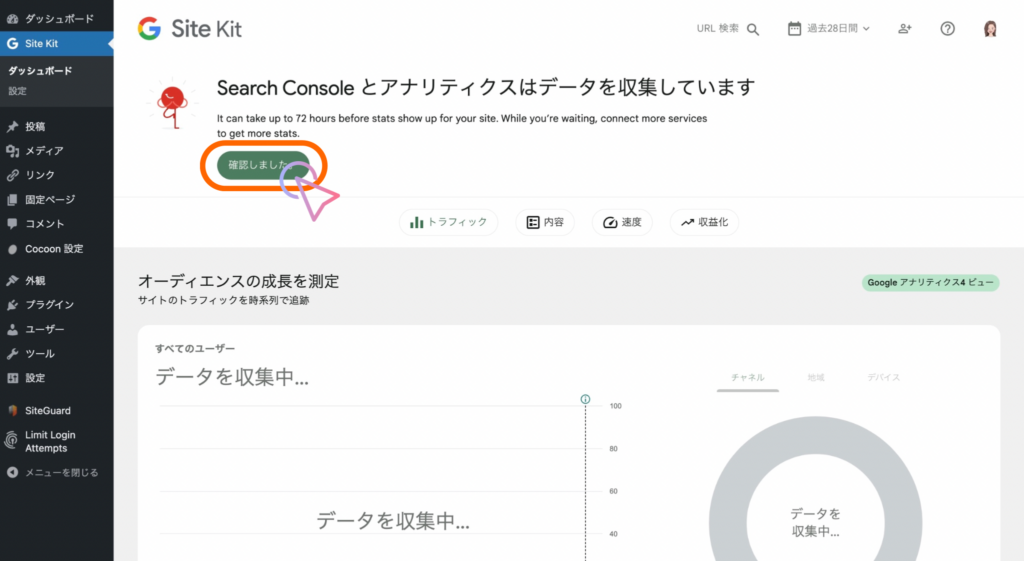The width and height of the screenshot is (1024, 561).
Task: Open the プラグイン menu in sidebar
Action: click(x=49, y=304)
